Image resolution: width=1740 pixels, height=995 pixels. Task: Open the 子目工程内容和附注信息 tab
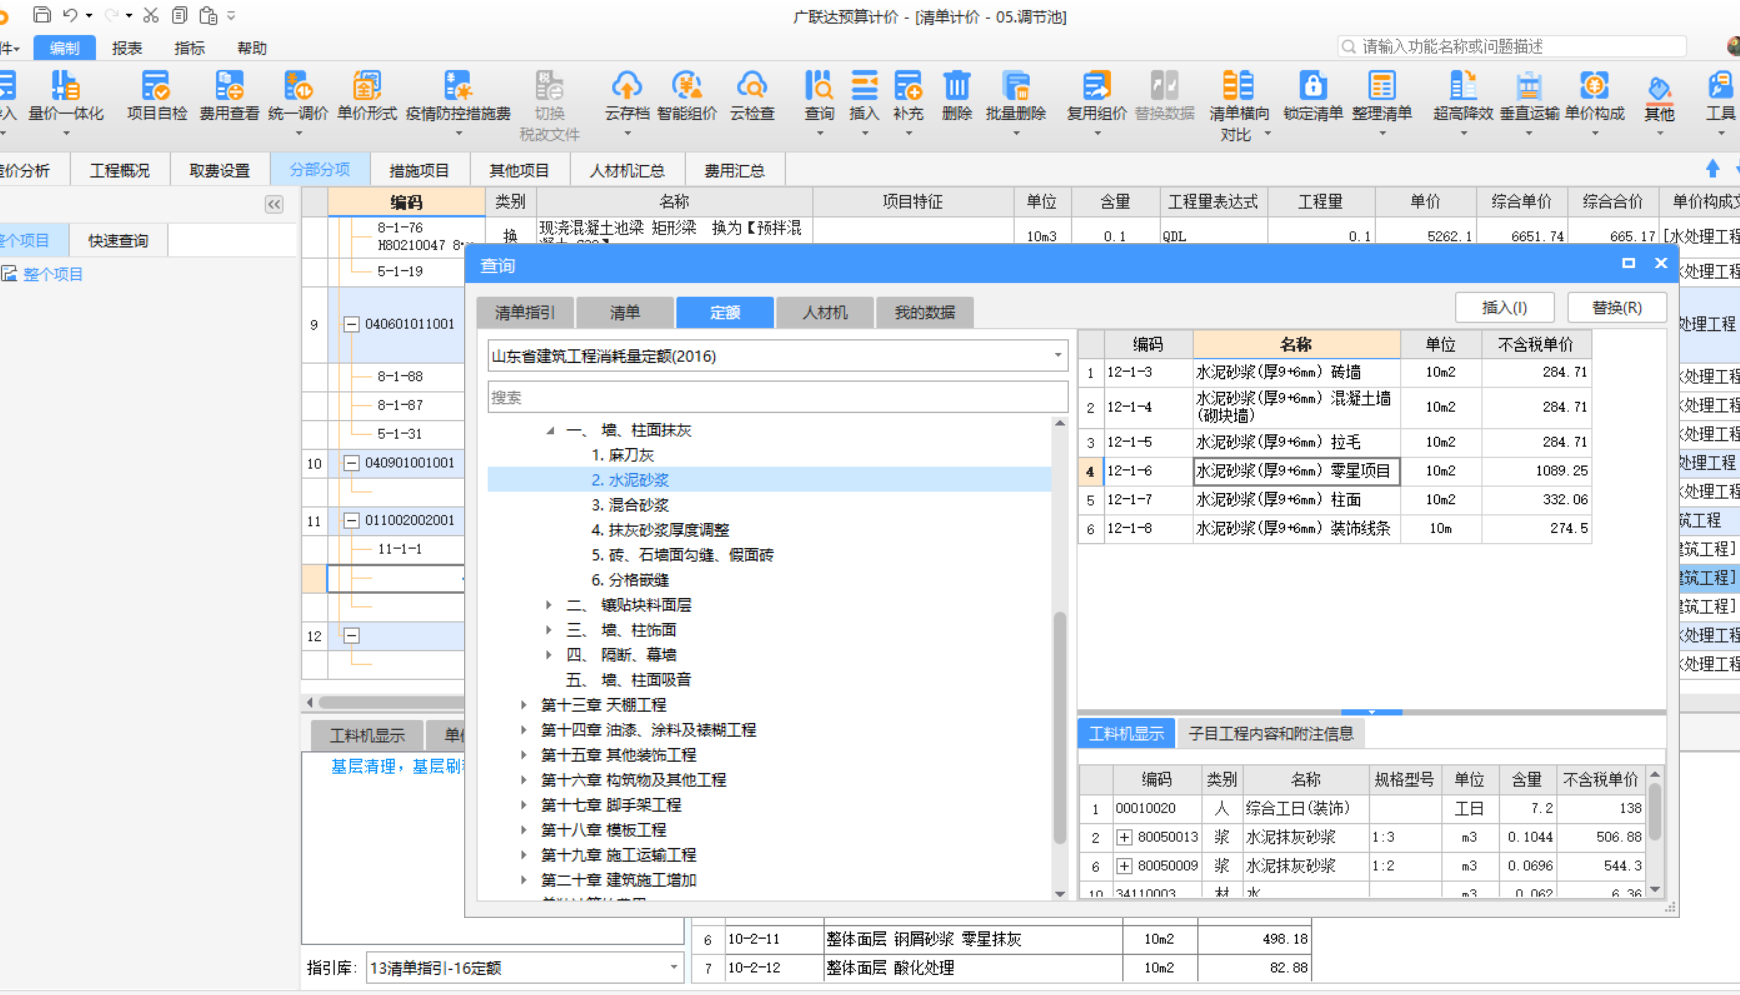pyautogui.click(x=1270, y=733)
